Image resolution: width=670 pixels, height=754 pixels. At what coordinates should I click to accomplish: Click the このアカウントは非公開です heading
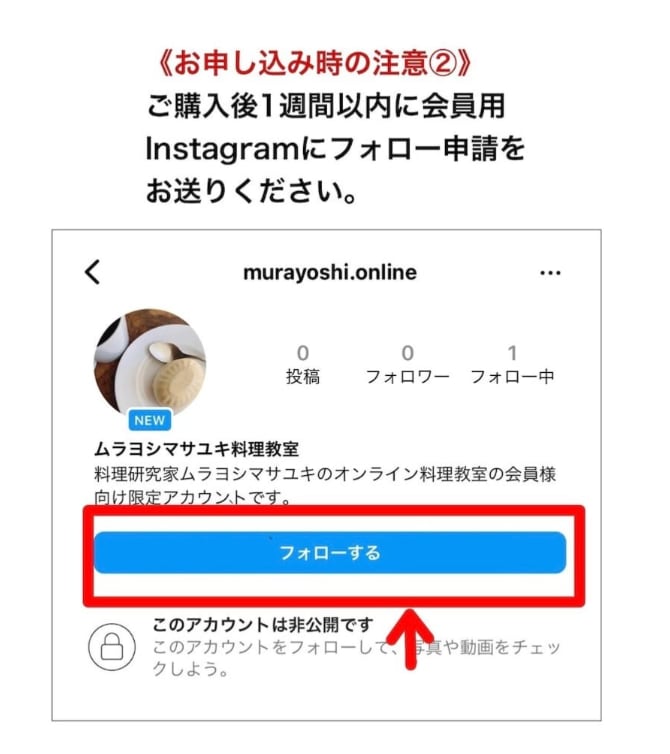[263, 625]
